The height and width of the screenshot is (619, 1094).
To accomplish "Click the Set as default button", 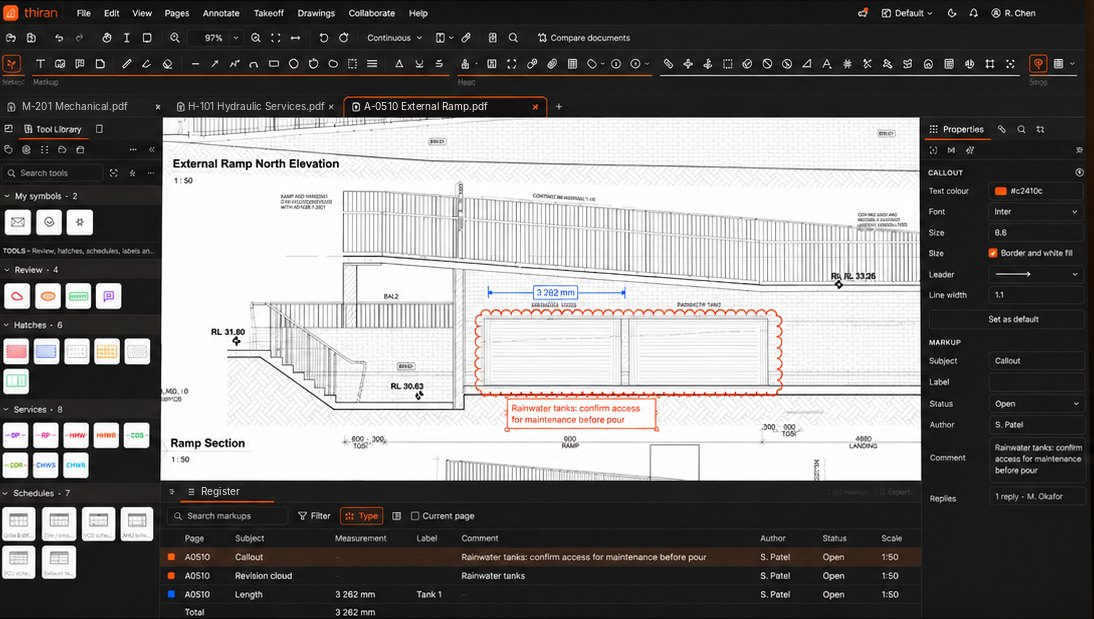I will tap(1013, 319).
